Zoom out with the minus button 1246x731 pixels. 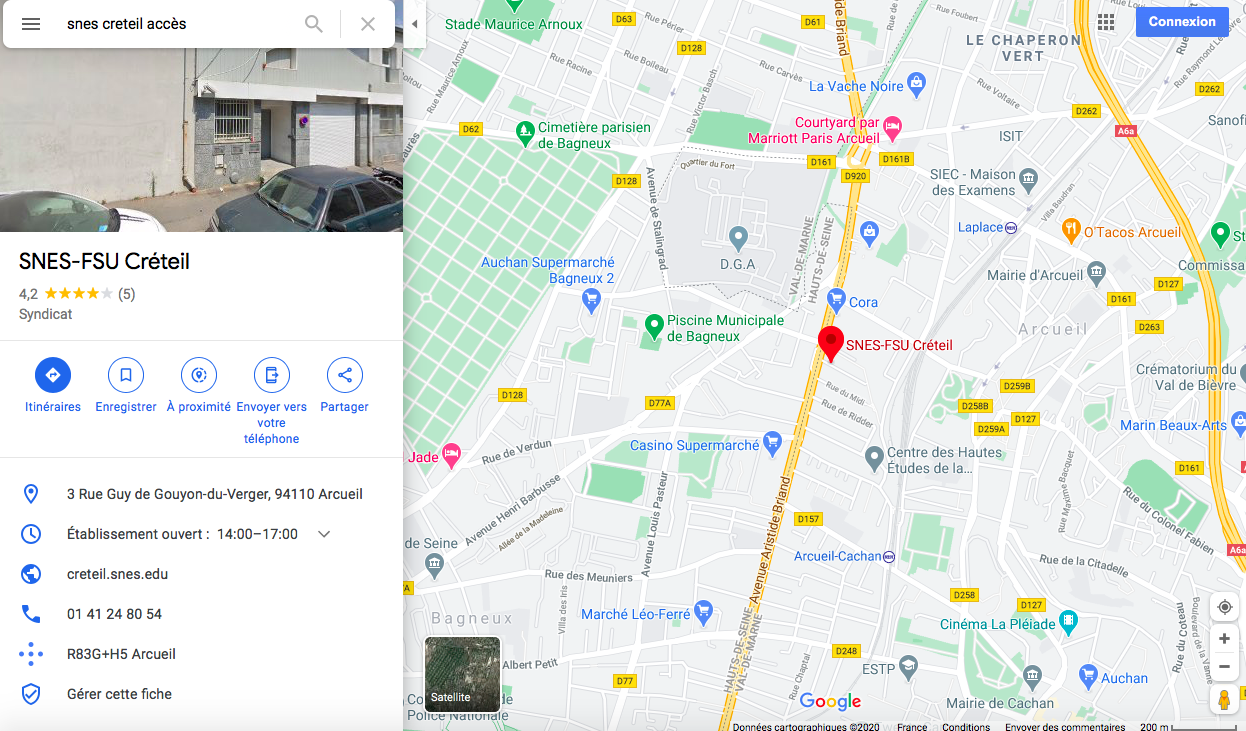tap(1225, 666)
